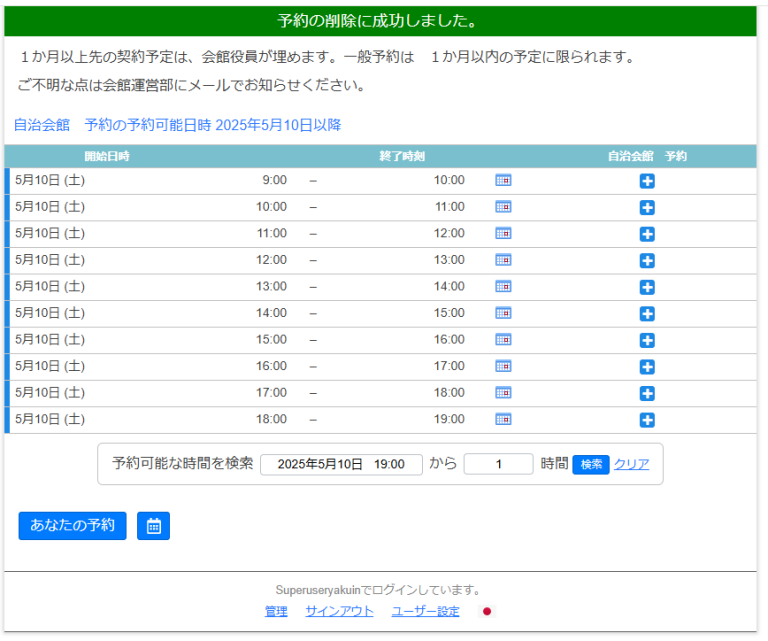Open the ユーザー設定 link

click(425, 611)
